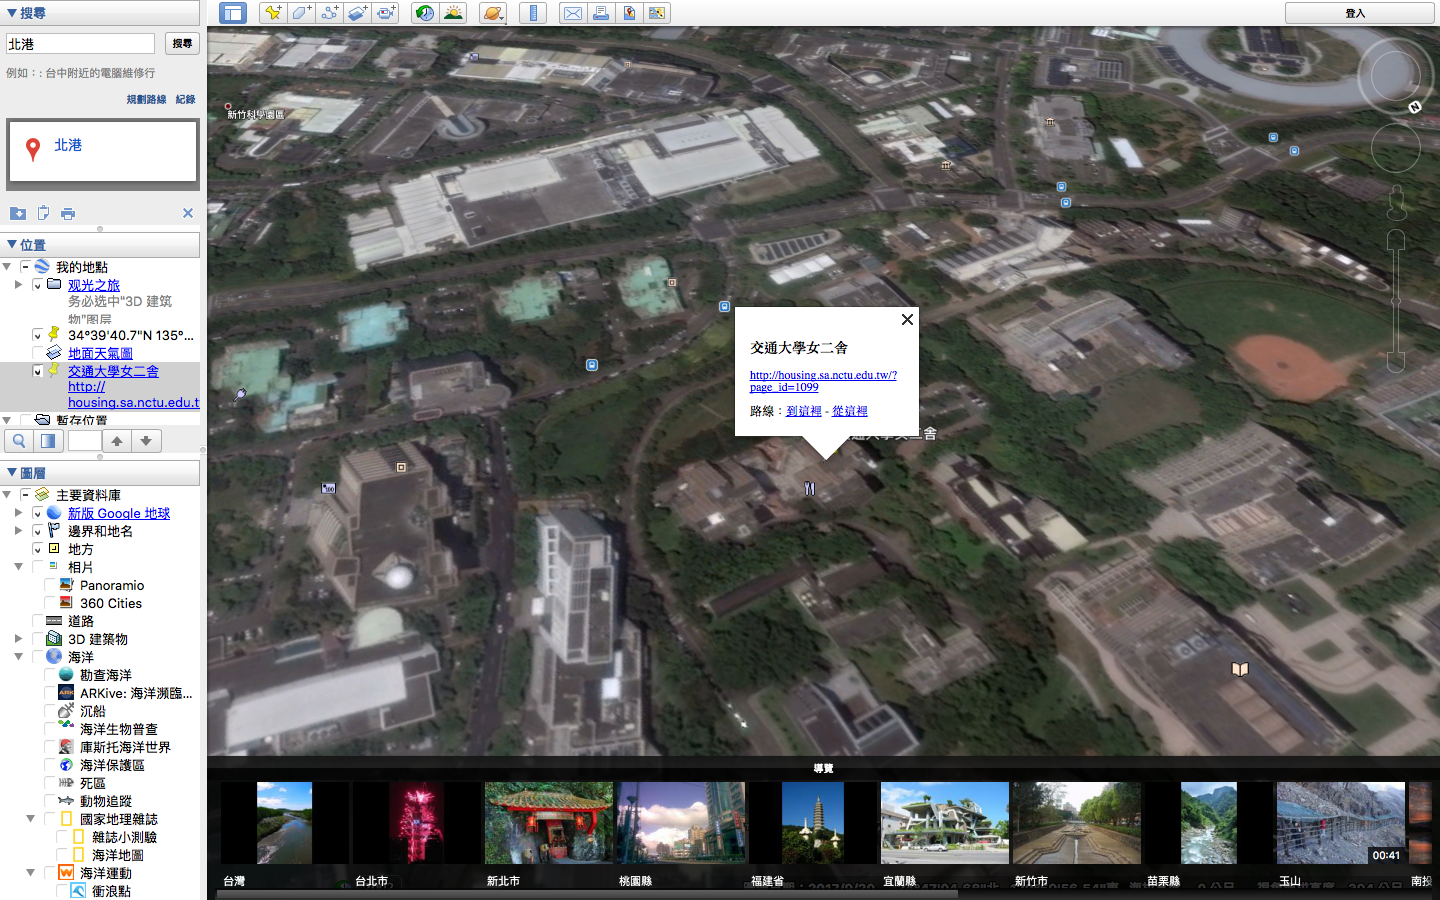The height and width of the screenshot is (900, 1440).
Task: Click the Places panel search magnifier
Action: (x=18, y=441)
